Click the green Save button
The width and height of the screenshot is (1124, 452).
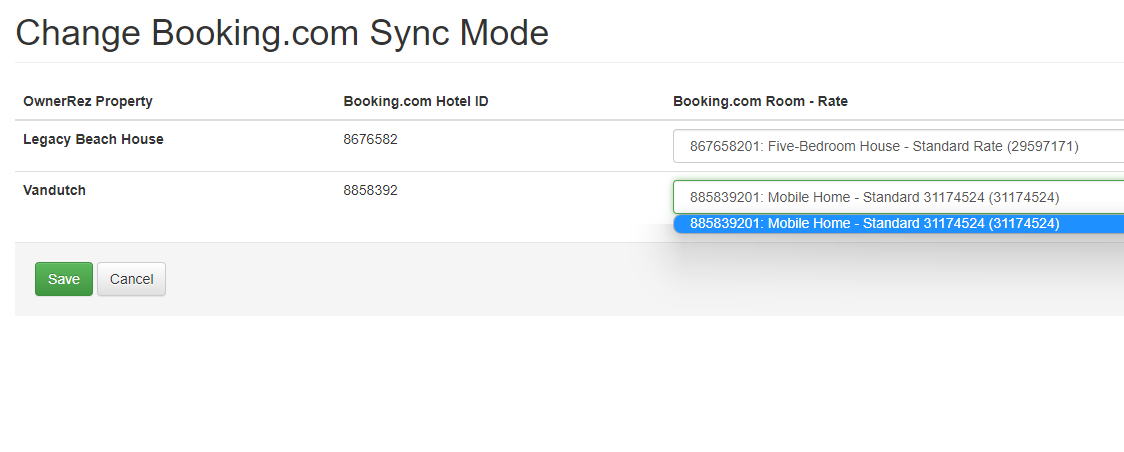pyautogui.click(x=63, y=279)
